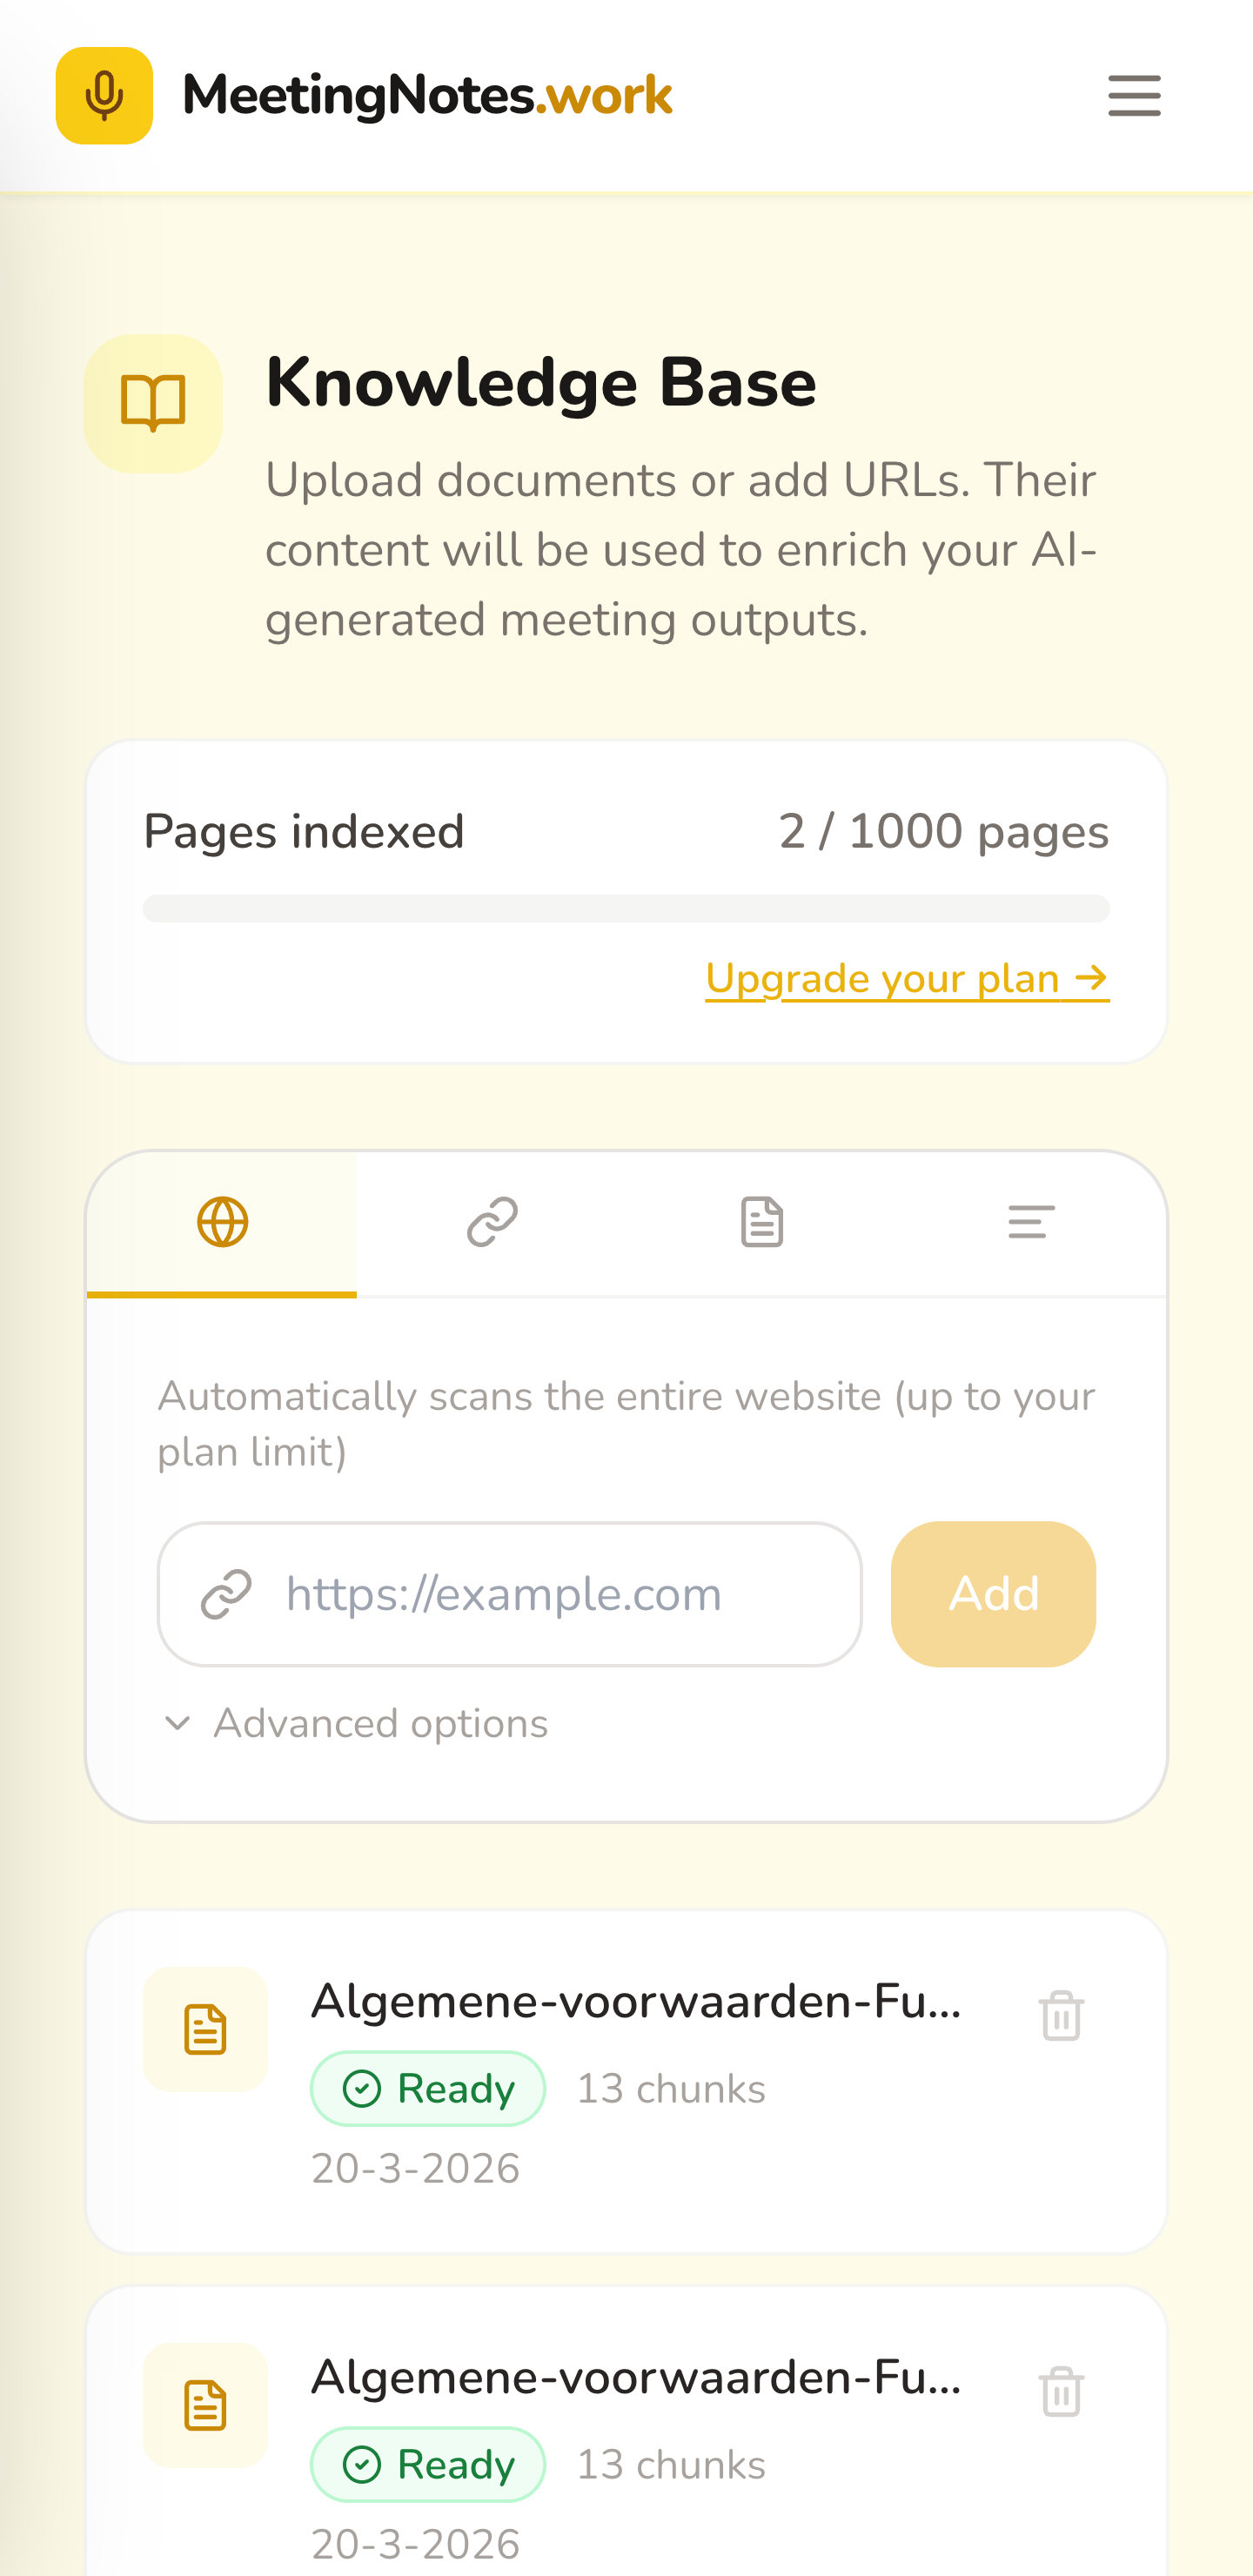The height and width of the screenshot is (2576, 1253).
Task: Select the paste text icon tab
Action: [x=1032, y=1221]
